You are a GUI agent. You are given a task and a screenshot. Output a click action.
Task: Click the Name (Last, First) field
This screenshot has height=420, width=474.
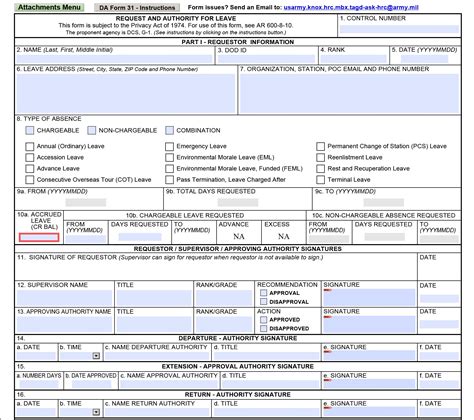pyautogui.click(x=114, y=59)
